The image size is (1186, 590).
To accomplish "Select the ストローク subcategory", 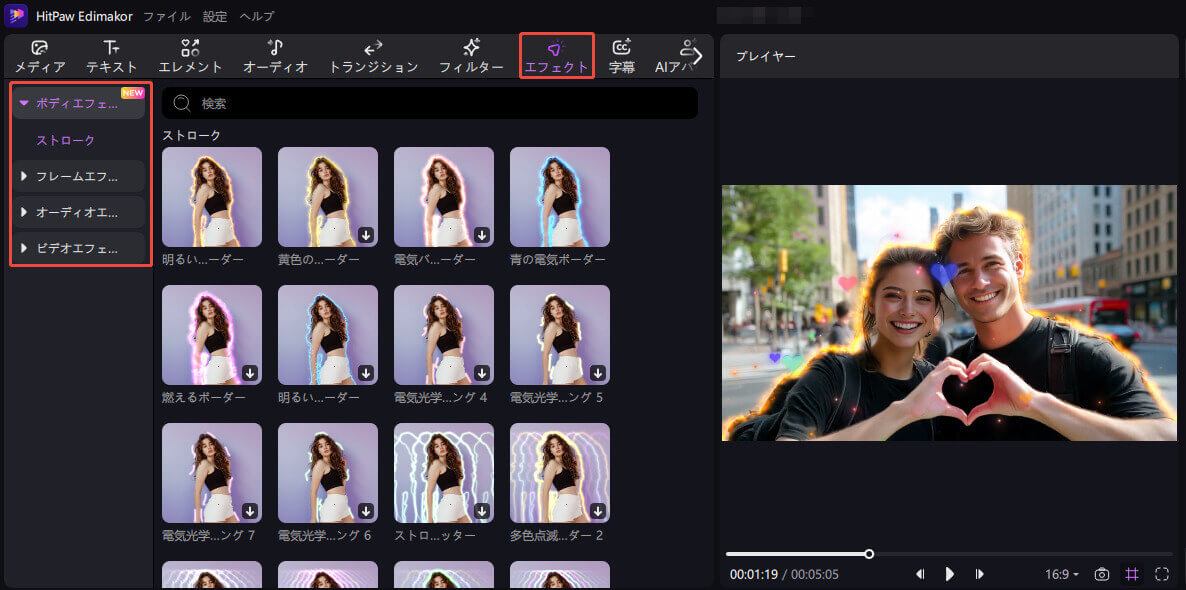I will 66,141.
